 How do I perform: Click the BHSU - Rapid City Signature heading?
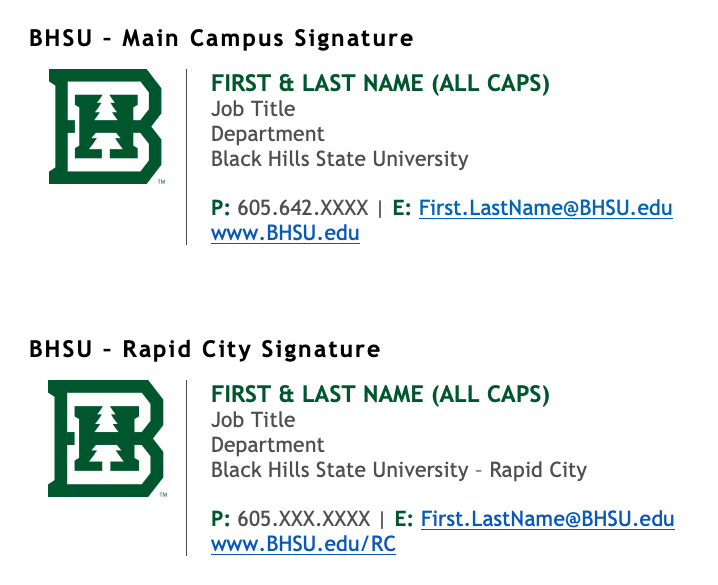[205, 350]
